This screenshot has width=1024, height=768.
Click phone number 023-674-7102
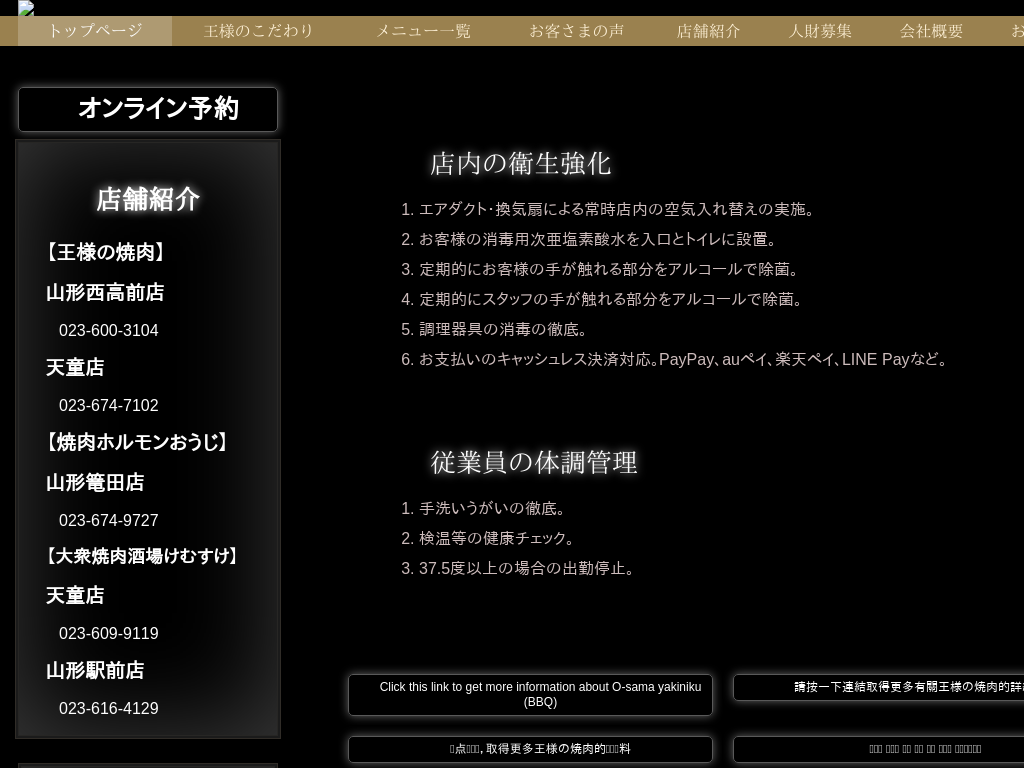tap(109, 406)
